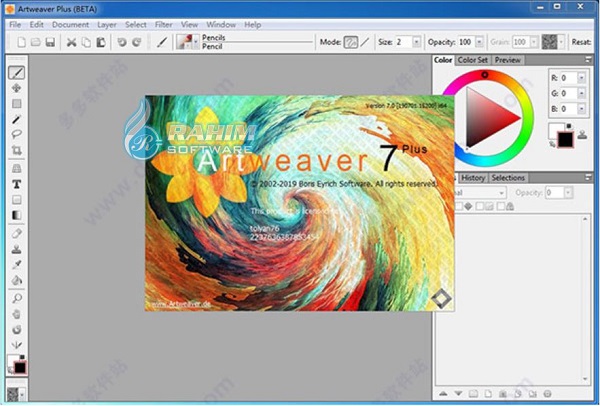Image resolution: width=600 pixels, height=406 pixels.
Task: Open the toolbar Opacity value dropdown
Action: pyautogui.click(x=479, y=42)
